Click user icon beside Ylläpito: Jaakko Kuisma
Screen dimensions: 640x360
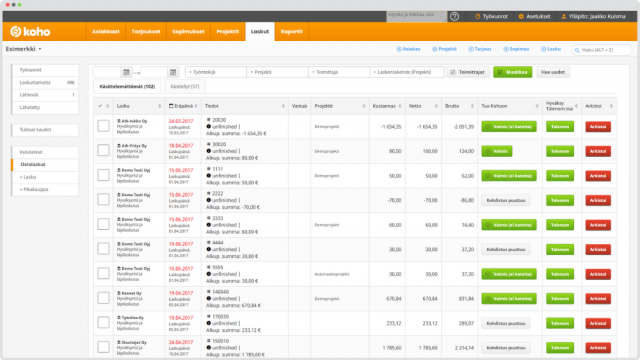(564, 17)
